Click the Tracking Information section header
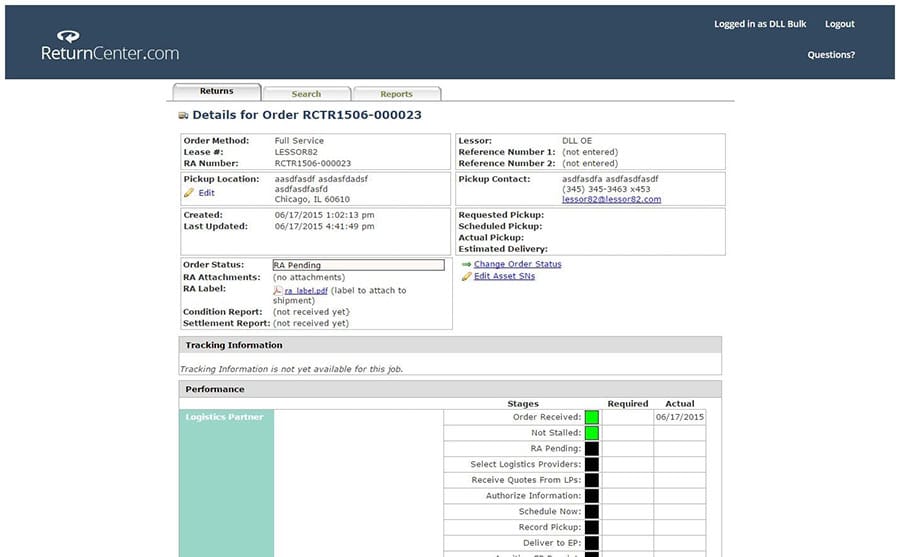 click(450, 345)
